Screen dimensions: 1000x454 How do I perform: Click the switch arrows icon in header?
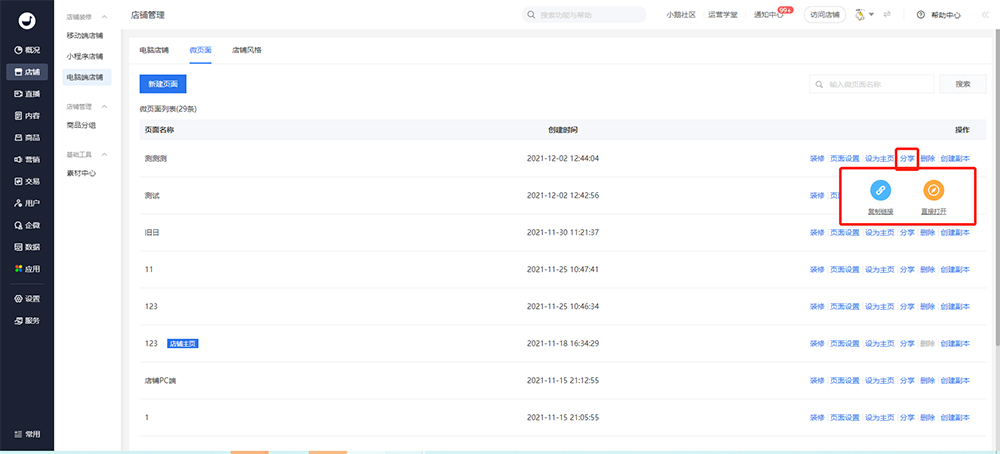tap(886, 15)
